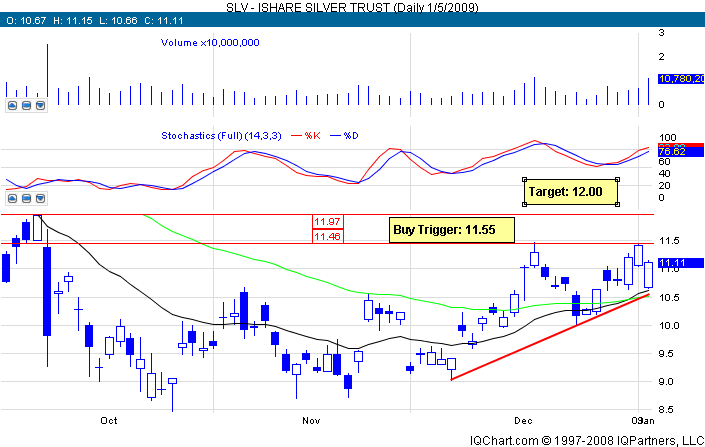Click the middle bar icon in Stochastics panel

[x=27, y=198]
